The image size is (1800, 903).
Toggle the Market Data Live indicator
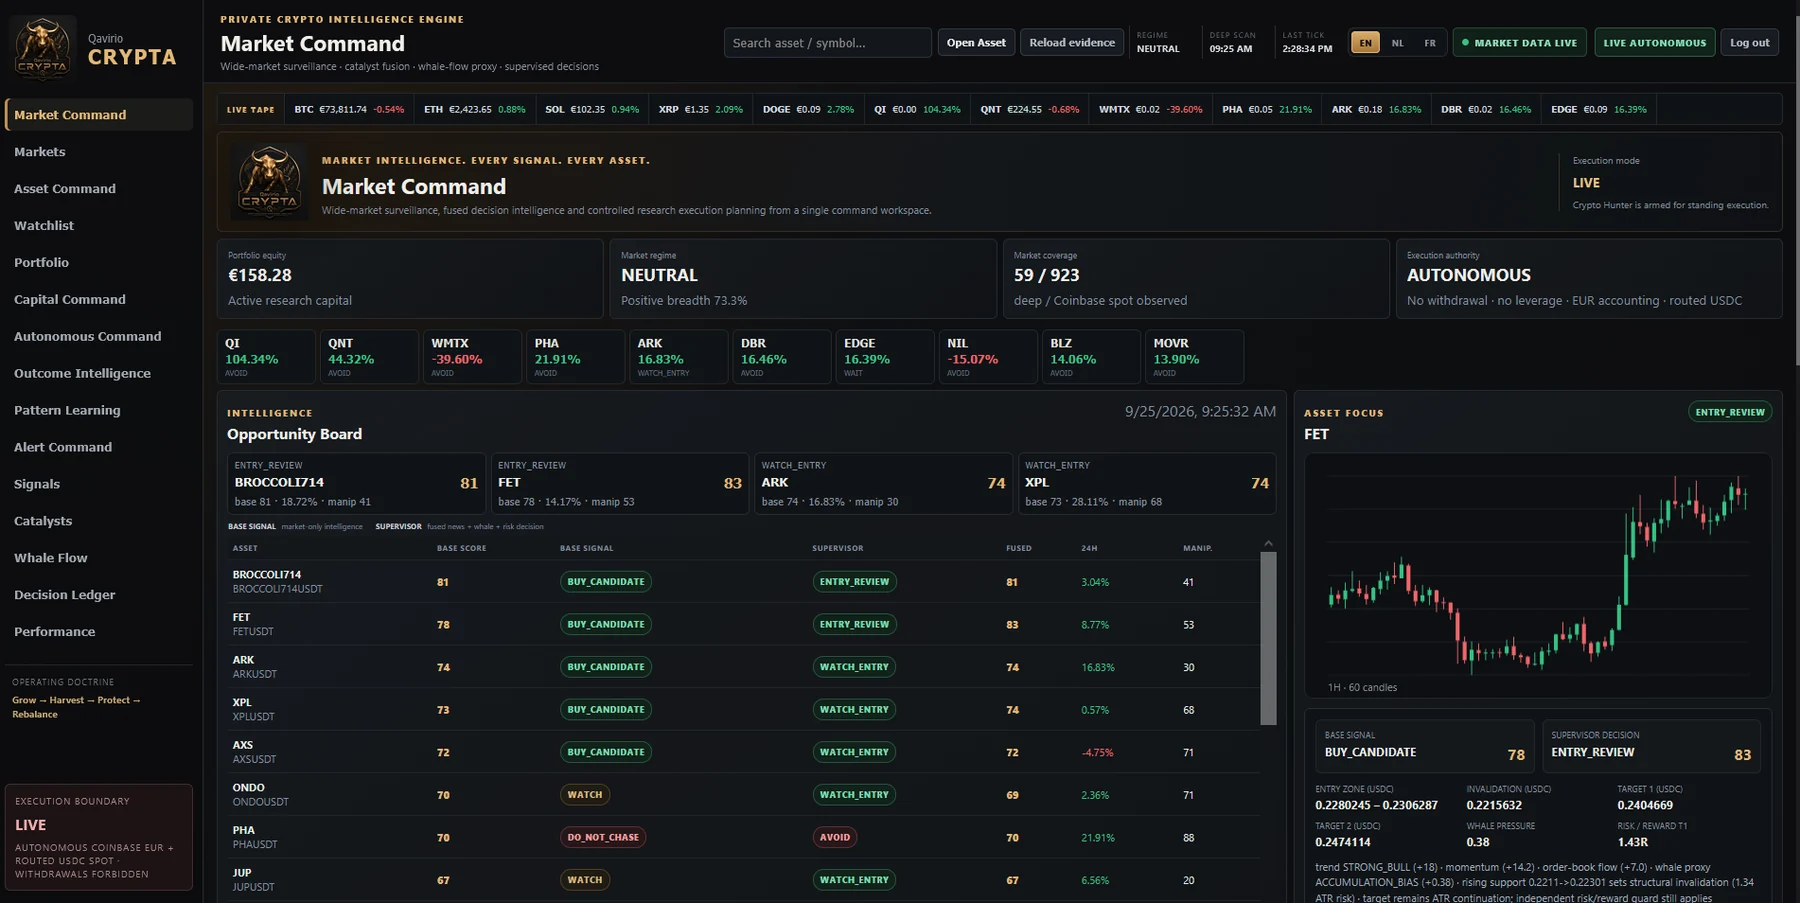tap(1519, 43)
